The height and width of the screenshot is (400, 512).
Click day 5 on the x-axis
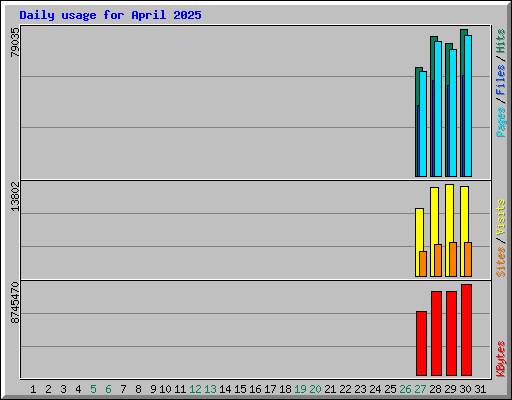93,389
